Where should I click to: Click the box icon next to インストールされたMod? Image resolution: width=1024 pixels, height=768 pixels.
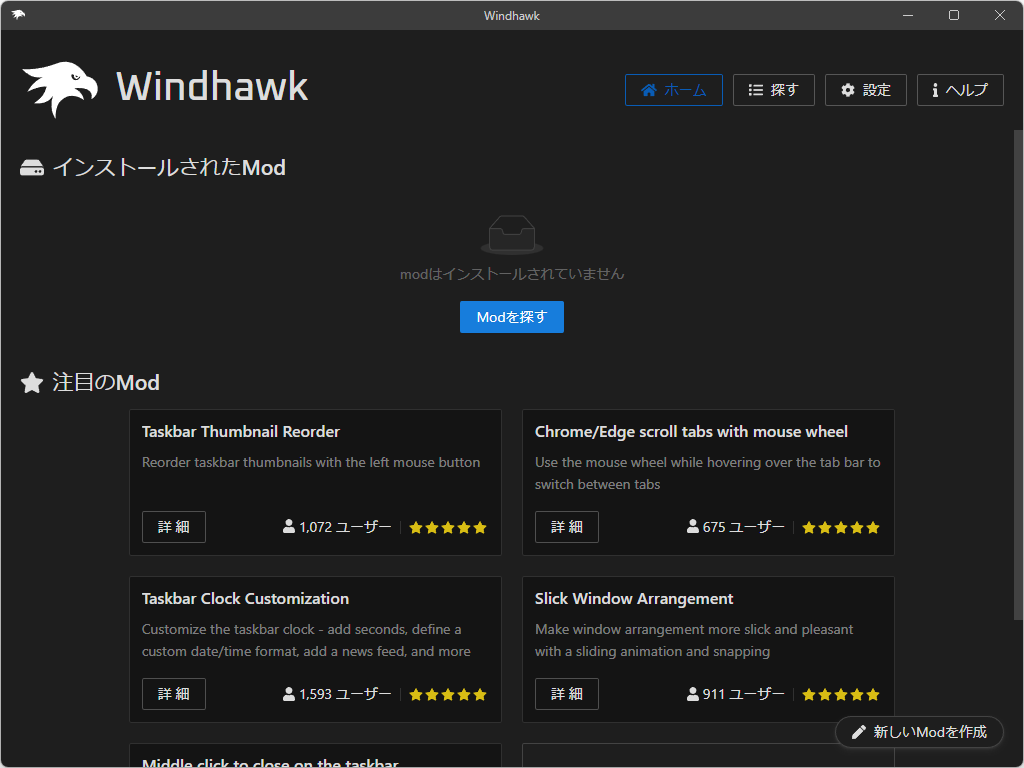pyautogui.click(x=31, y=167)
